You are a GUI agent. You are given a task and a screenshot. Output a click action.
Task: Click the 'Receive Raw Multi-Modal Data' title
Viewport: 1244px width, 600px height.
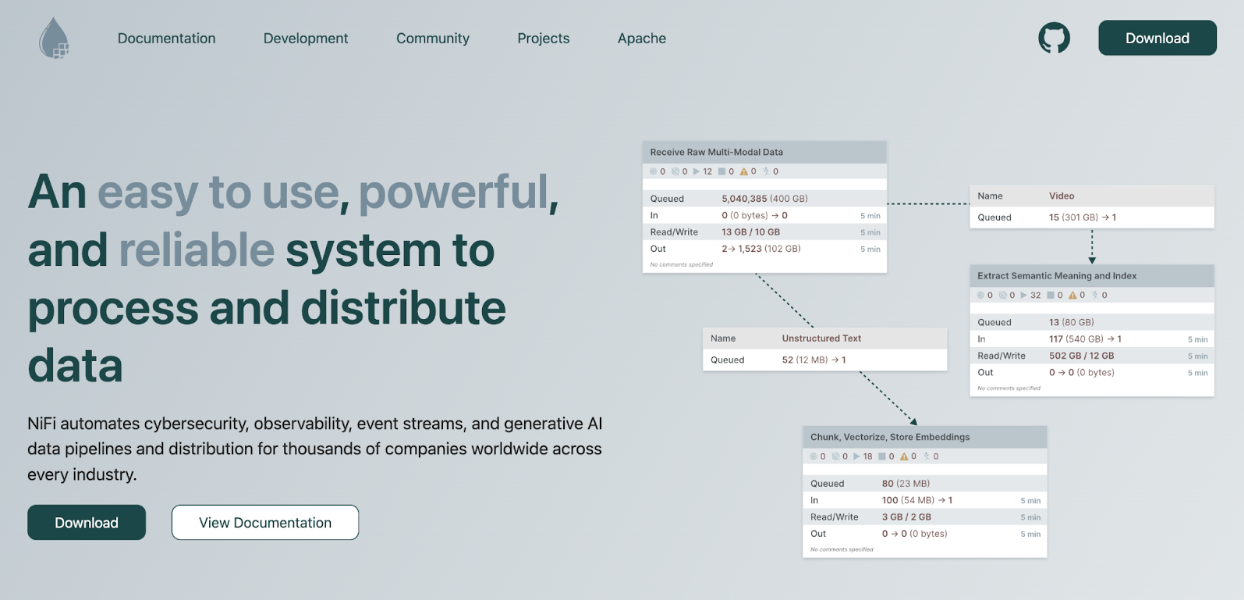716,152
